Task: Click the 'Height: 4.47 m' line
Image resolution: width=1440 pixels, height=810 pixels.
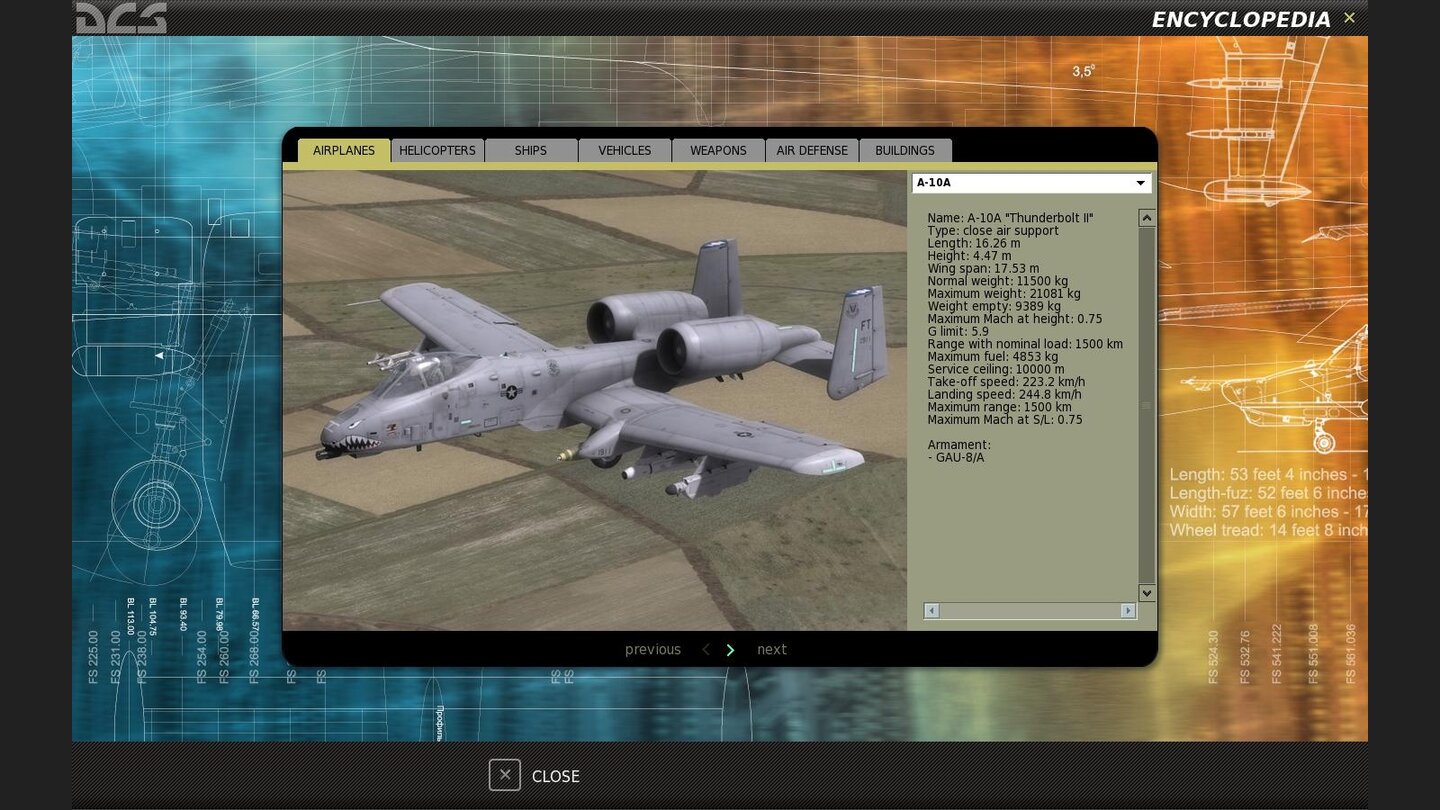Action: click(x=969, y=256)
